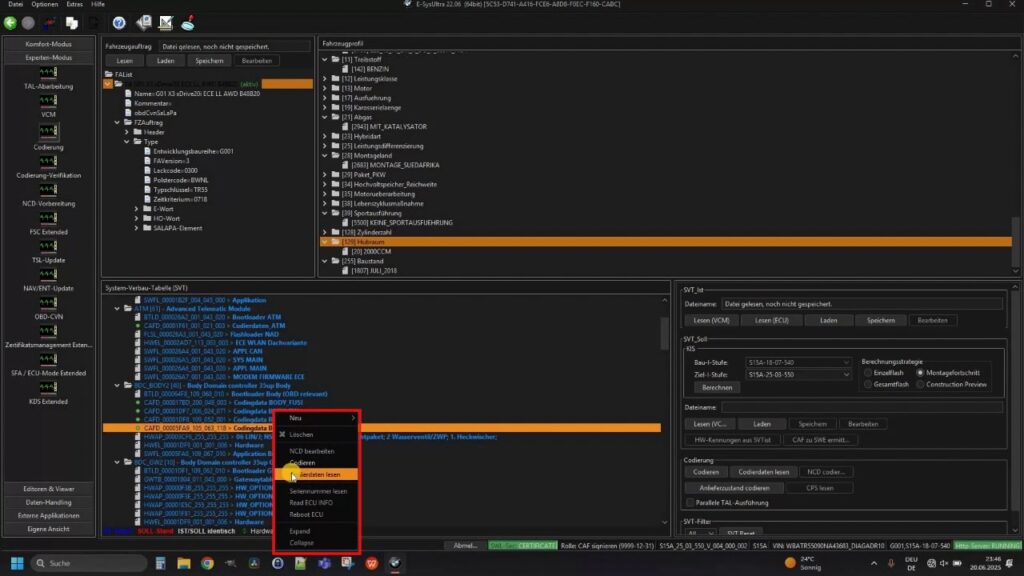Viewport: 1024px width, 576px height.
Task: Open Google Chrome from the taskbar
Action: coord(207,563)
